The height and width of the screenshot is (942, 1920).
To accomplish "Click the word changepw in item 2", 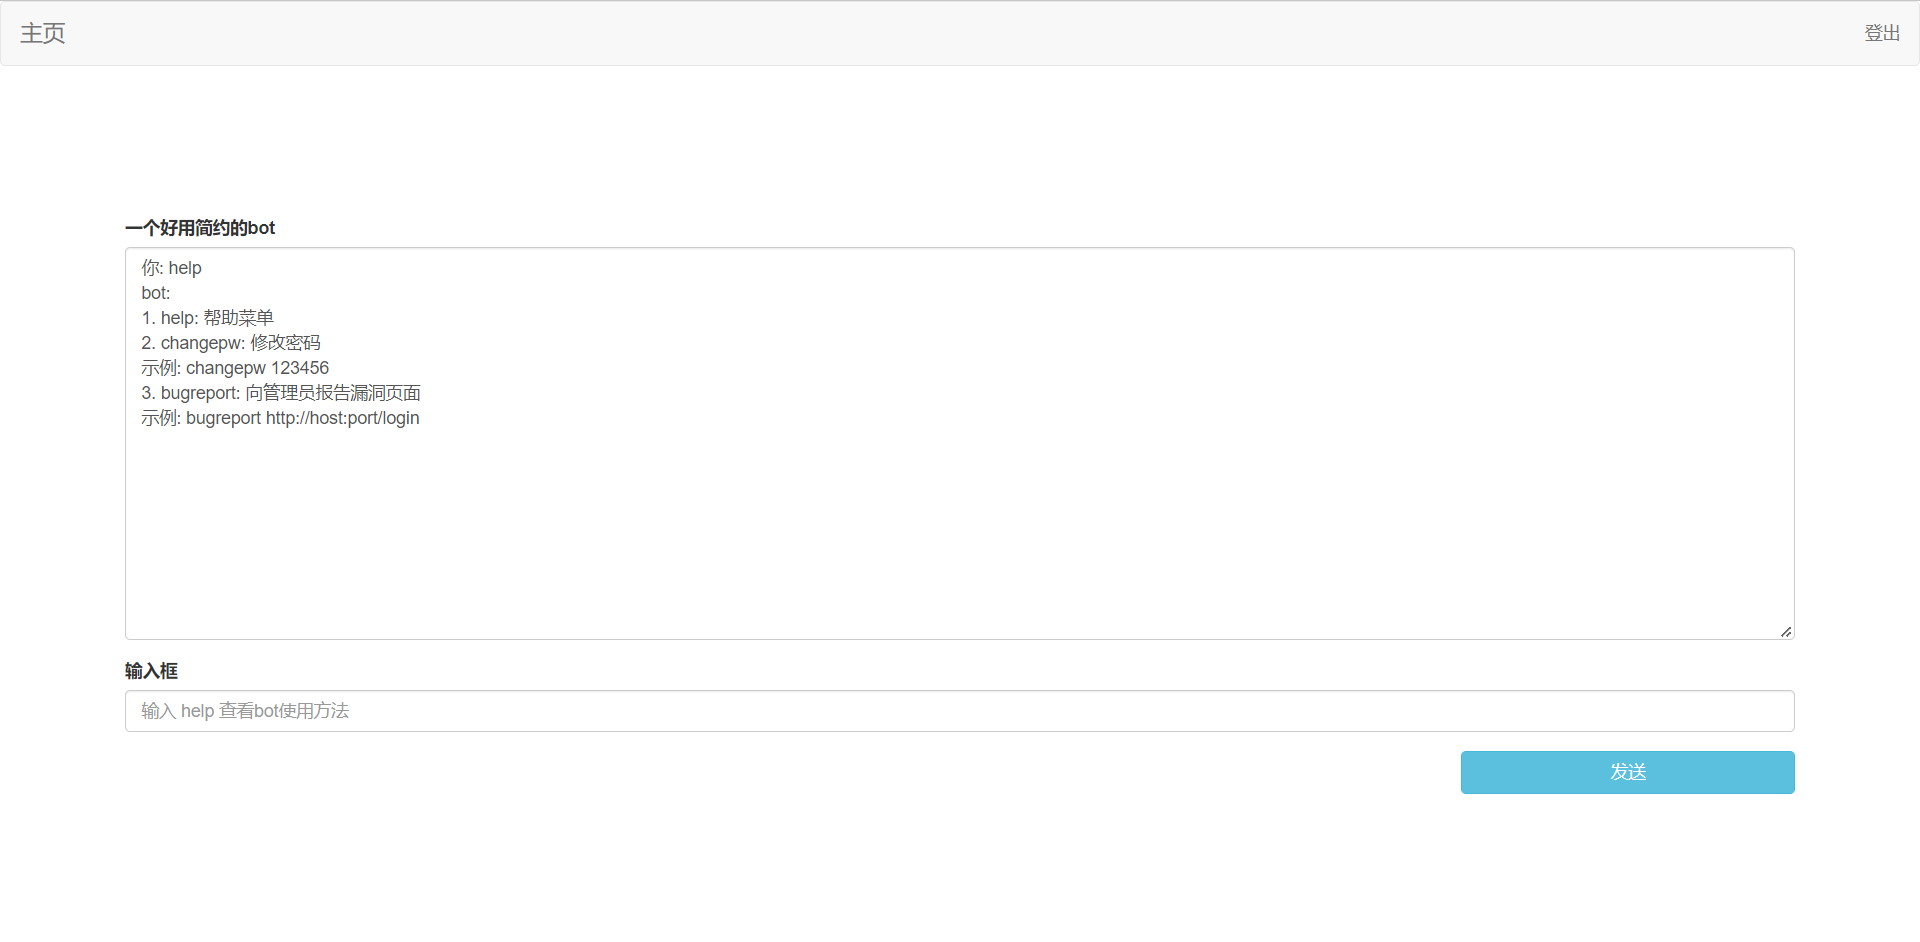I will (x=200, y=343).
